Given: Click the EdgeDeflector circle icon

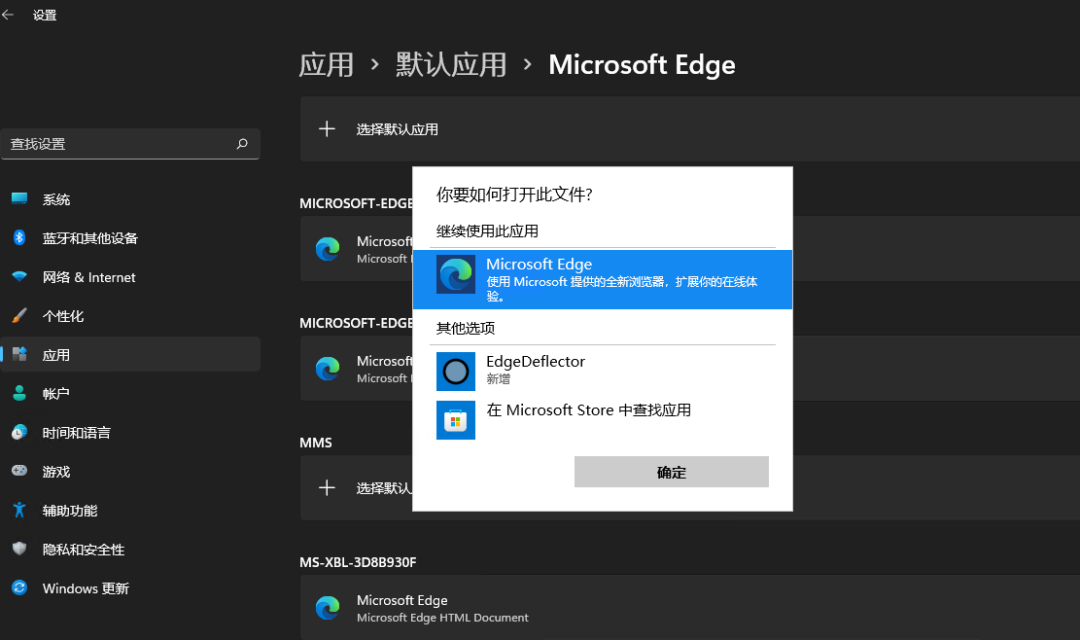Looking at the screenshot, I should coord(455,371).
